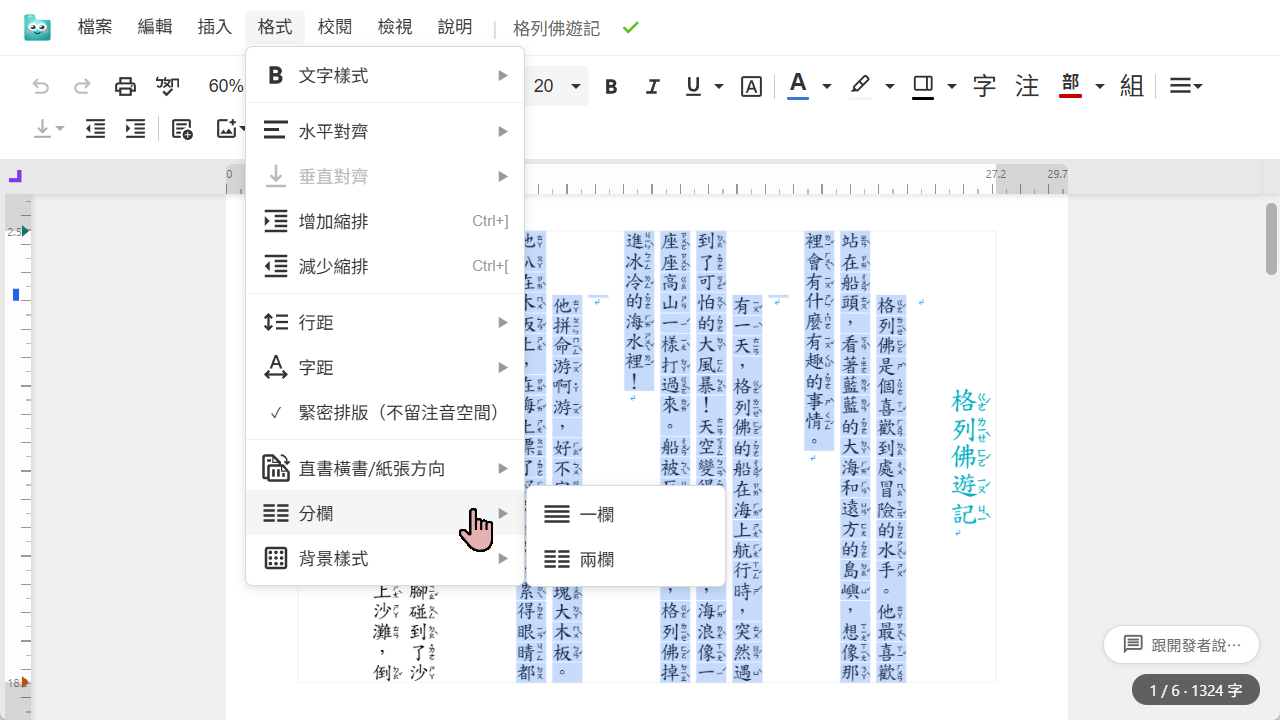Expand 水平對齊 submenu

385,132
